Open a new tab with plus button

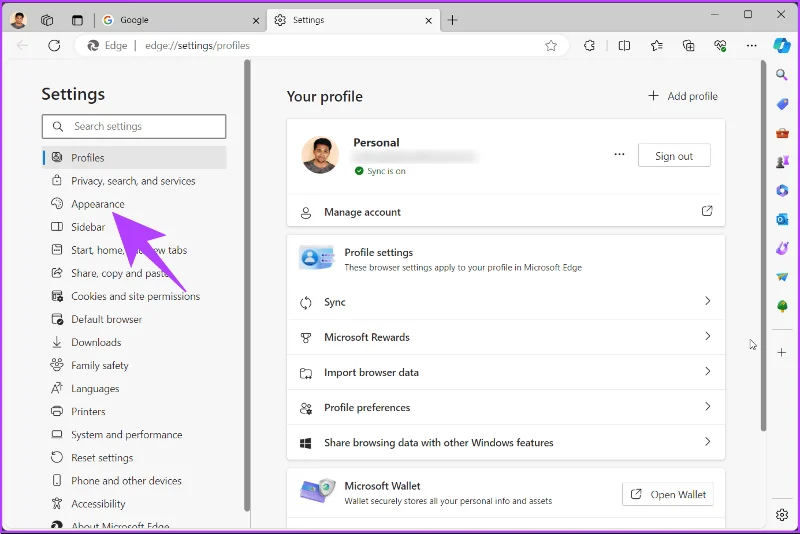click(x=452, y=20)
